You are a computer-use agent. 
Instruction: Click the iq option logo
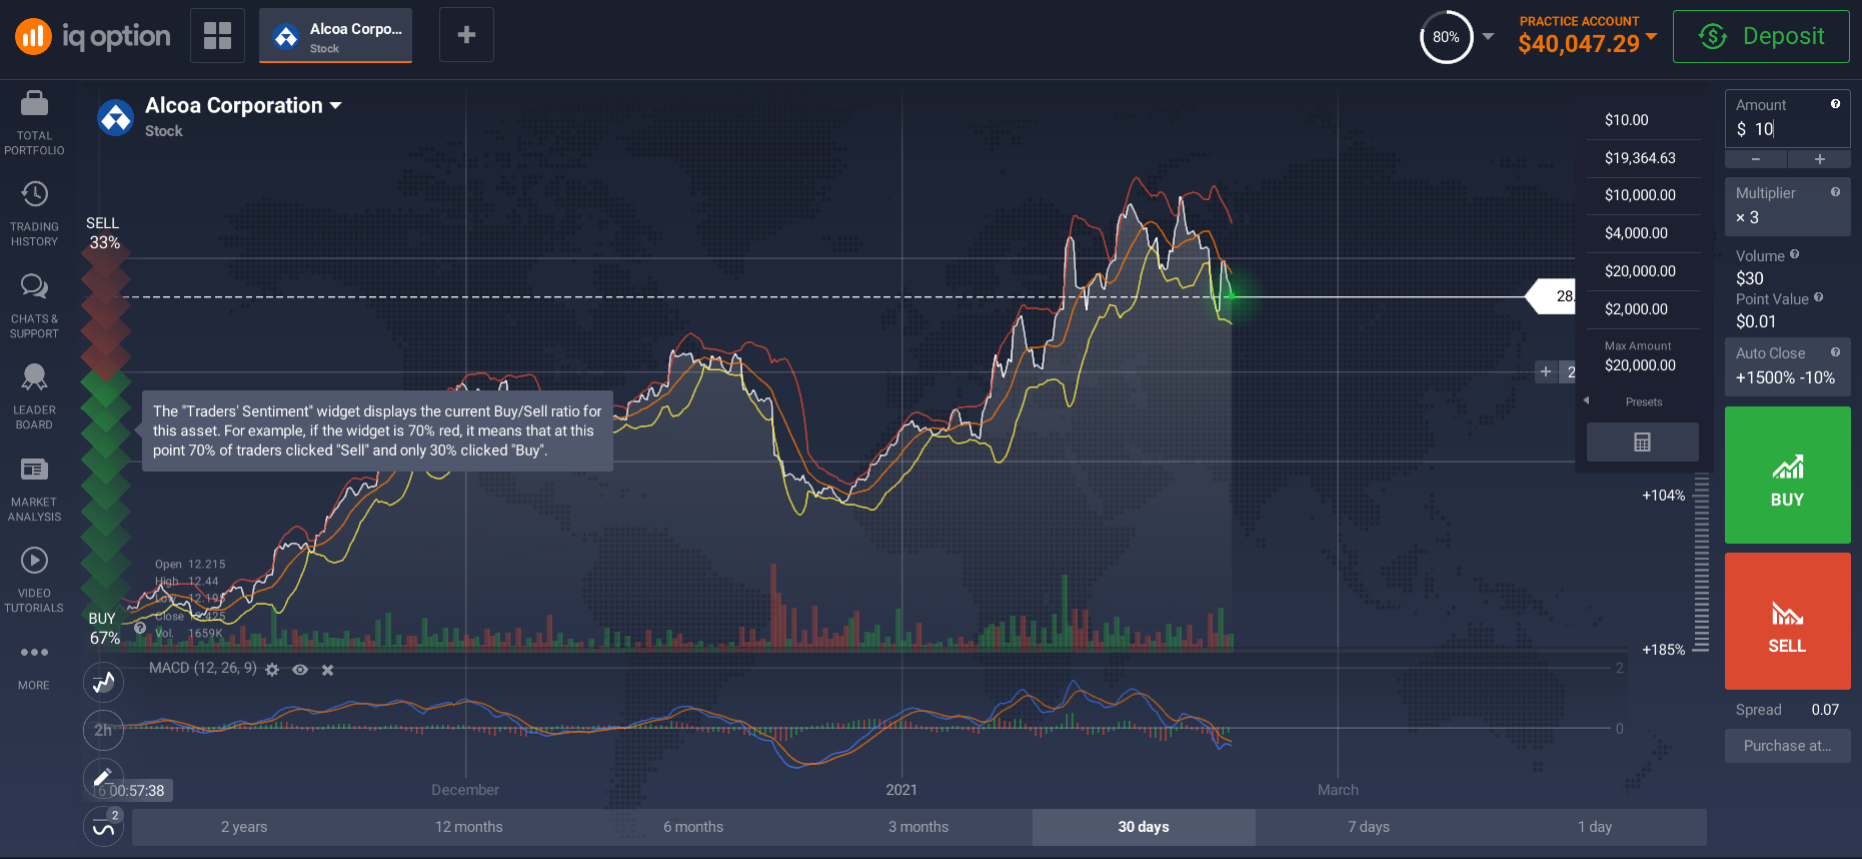(x=93, y=37)
